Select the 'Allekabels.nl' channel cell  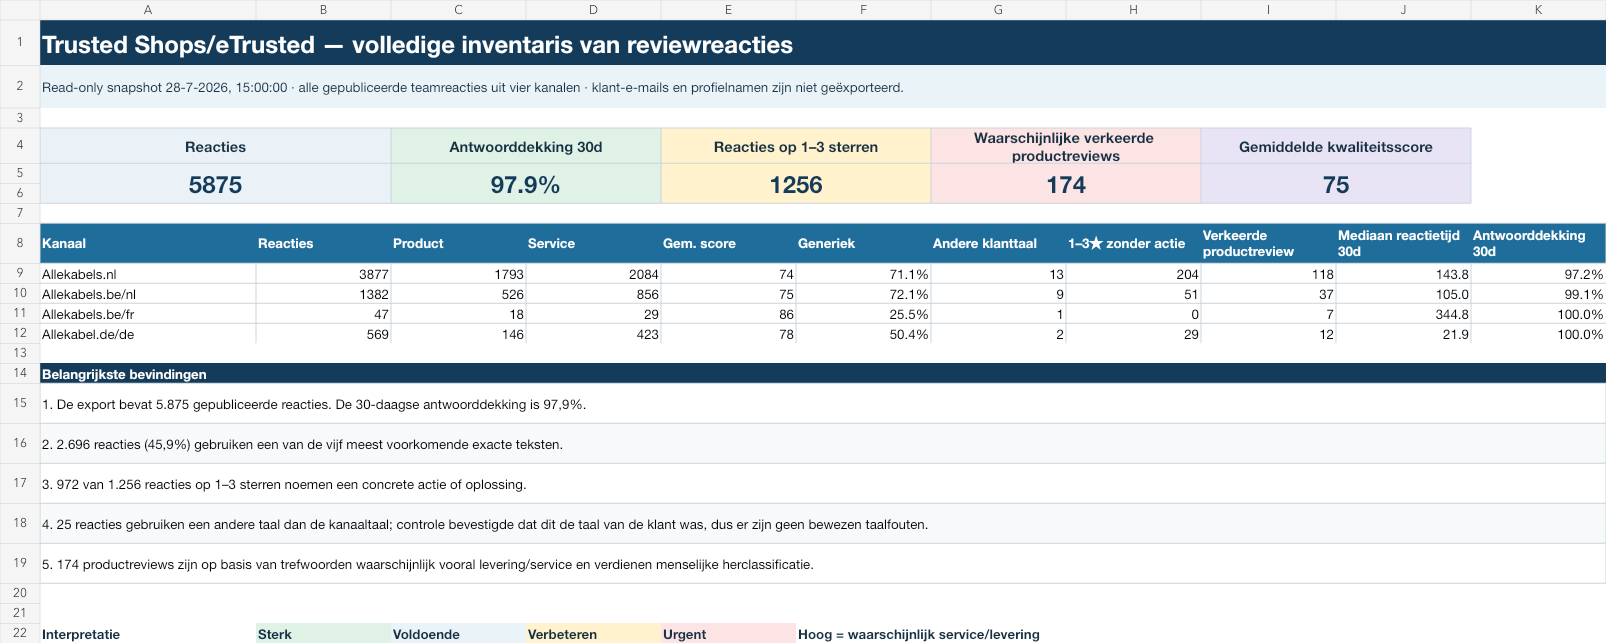pos(148,274)
